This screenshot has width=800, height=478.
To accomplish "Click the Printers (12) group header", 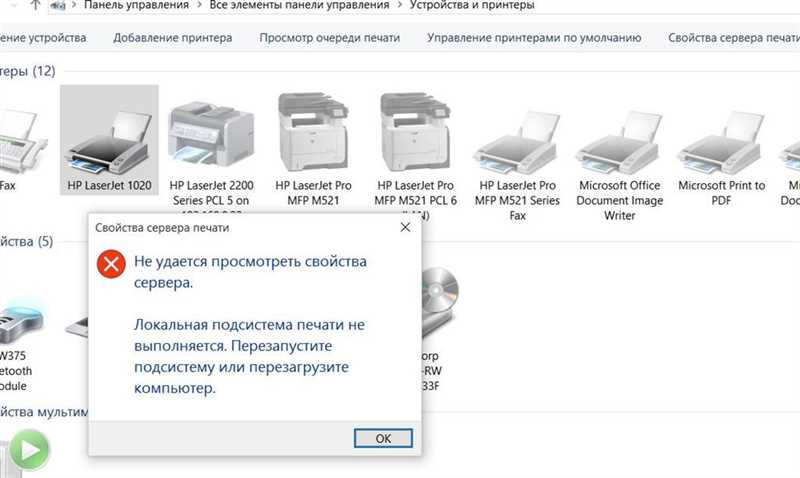I will 28,71.
